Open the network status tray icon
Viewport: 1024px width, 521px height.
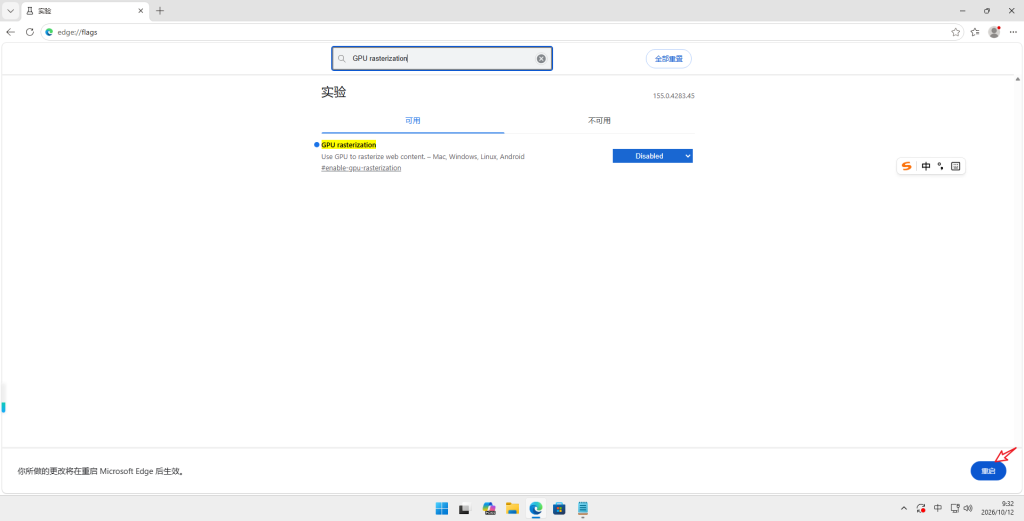point(955,508)
